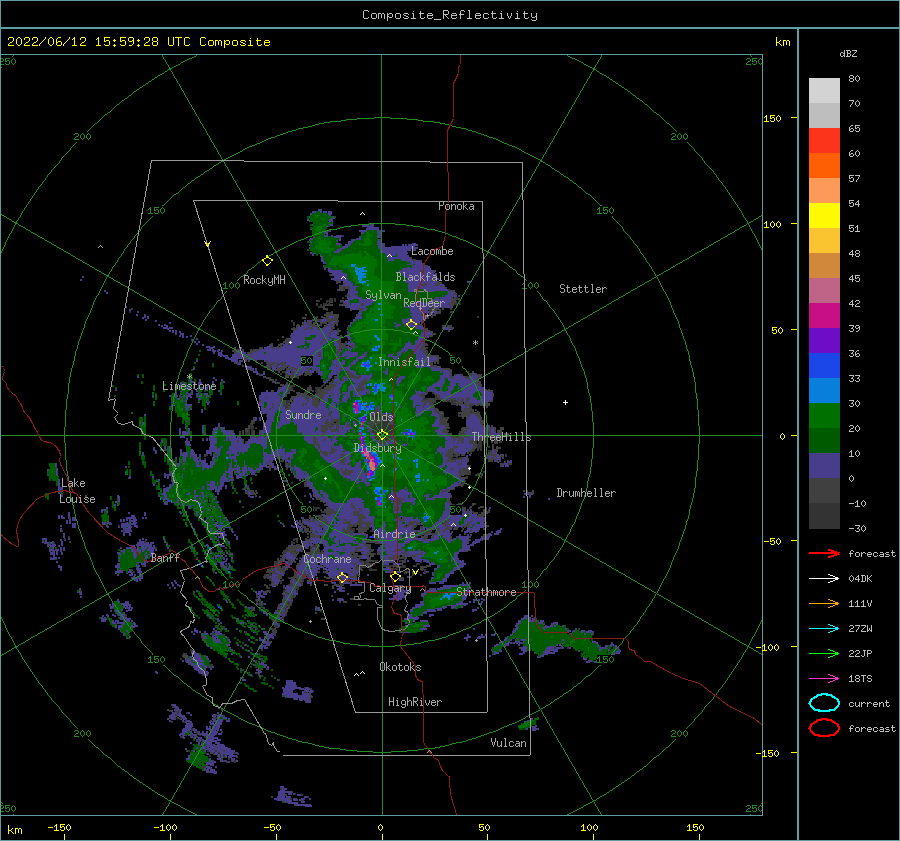Screen dimensions: 900x841
Task: Click the red 60-65 dBZ color swatch
Action: [824, 141]
